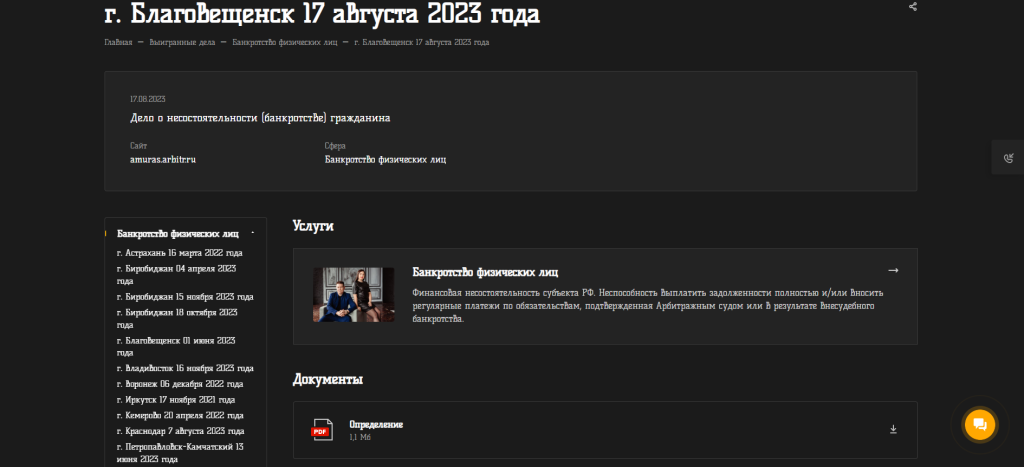Click the arrow on the service card
This screenshot has height=467, width=1024.
[893, 270]
